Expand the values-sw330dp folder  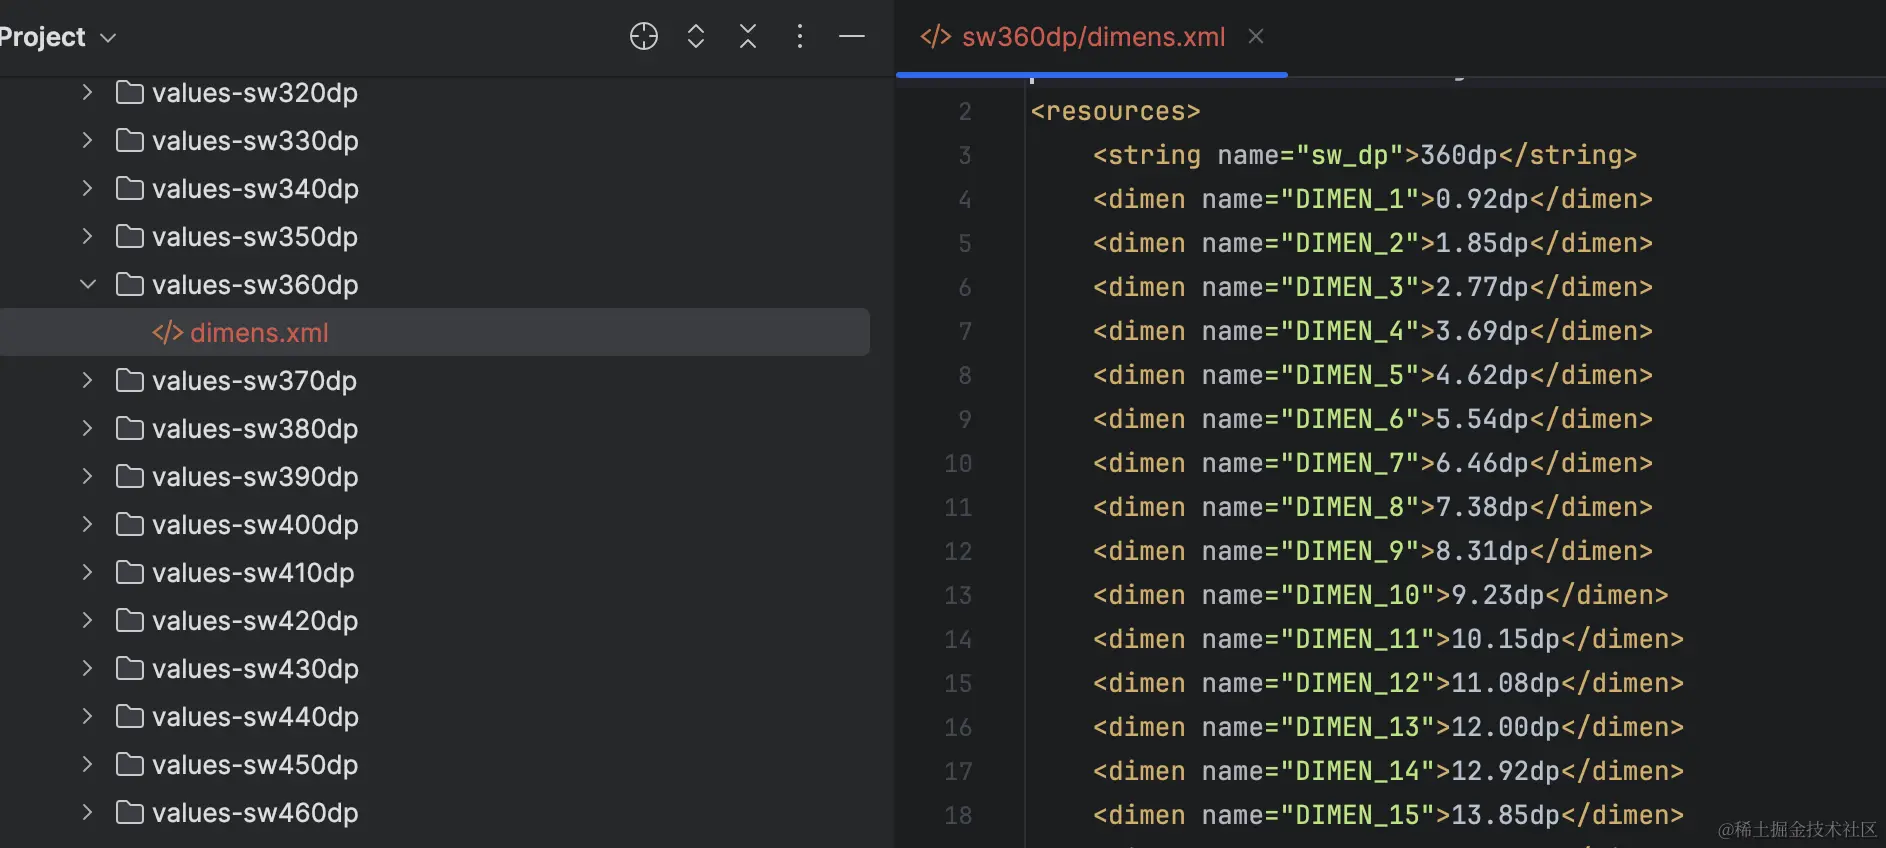[87, 141]
